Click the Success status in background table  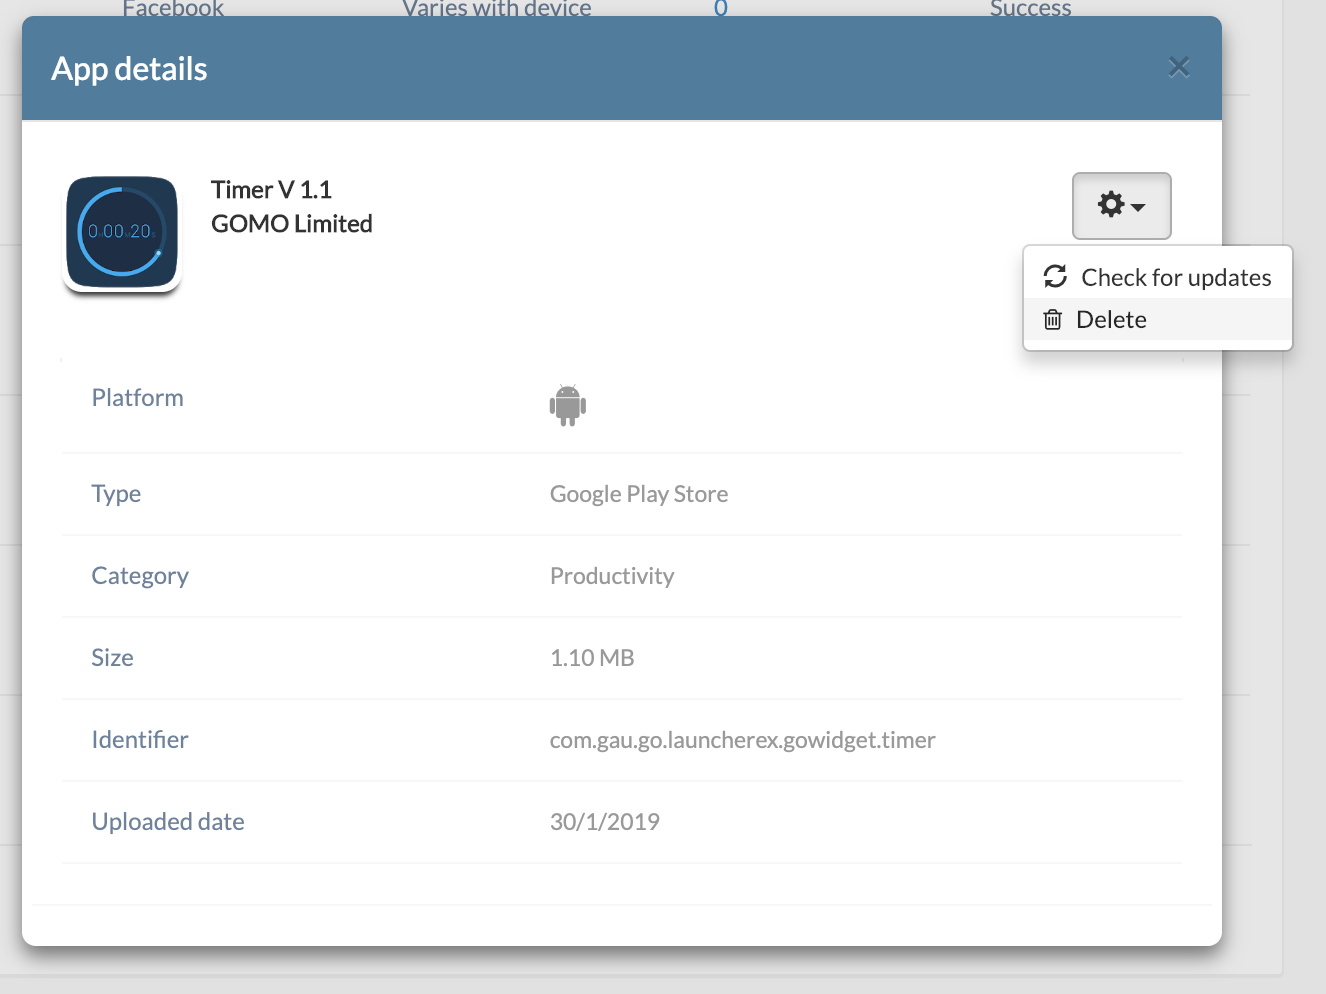1030,8
